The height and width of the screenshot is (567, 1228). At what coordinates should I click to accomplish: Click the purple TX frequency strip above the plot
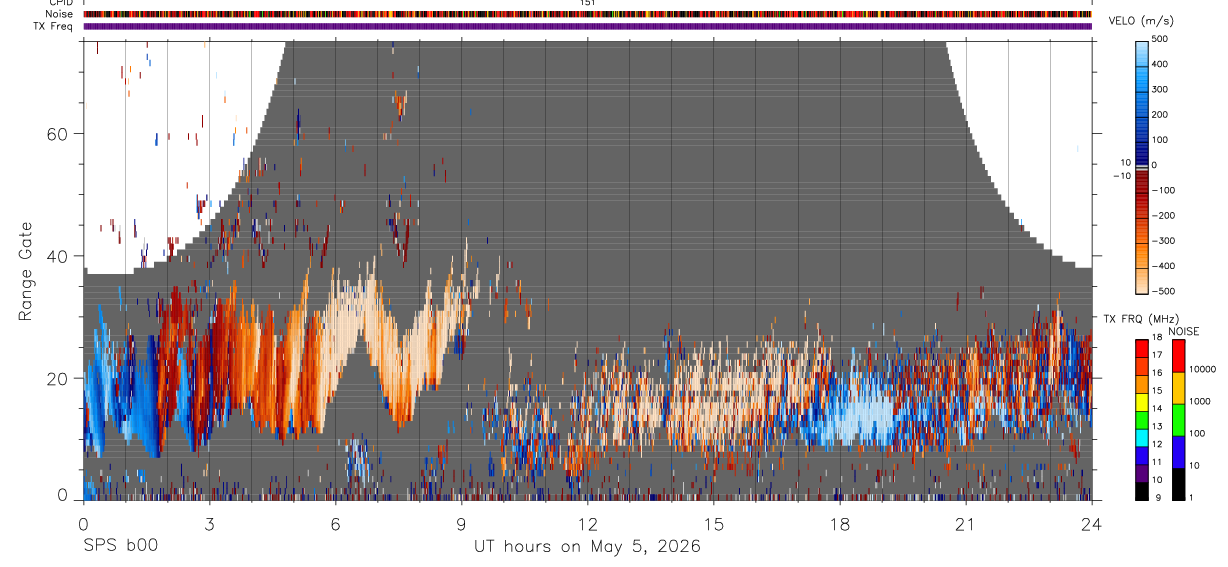587,27
